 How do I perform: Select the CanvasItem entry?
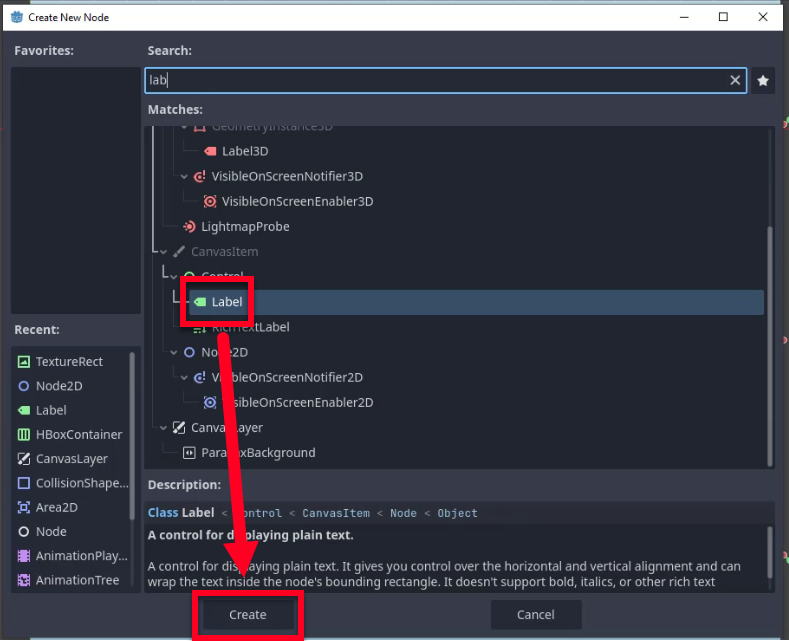224,252
